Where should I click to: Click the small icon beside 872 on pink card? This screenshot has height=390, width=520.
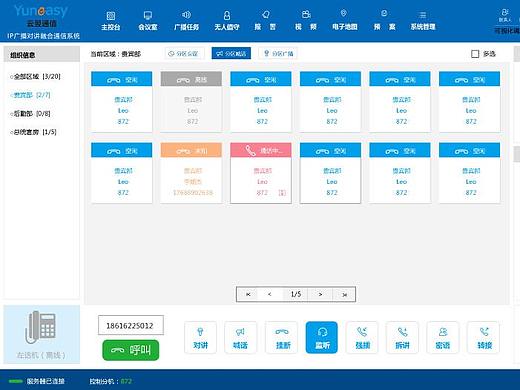click(282, 193)
